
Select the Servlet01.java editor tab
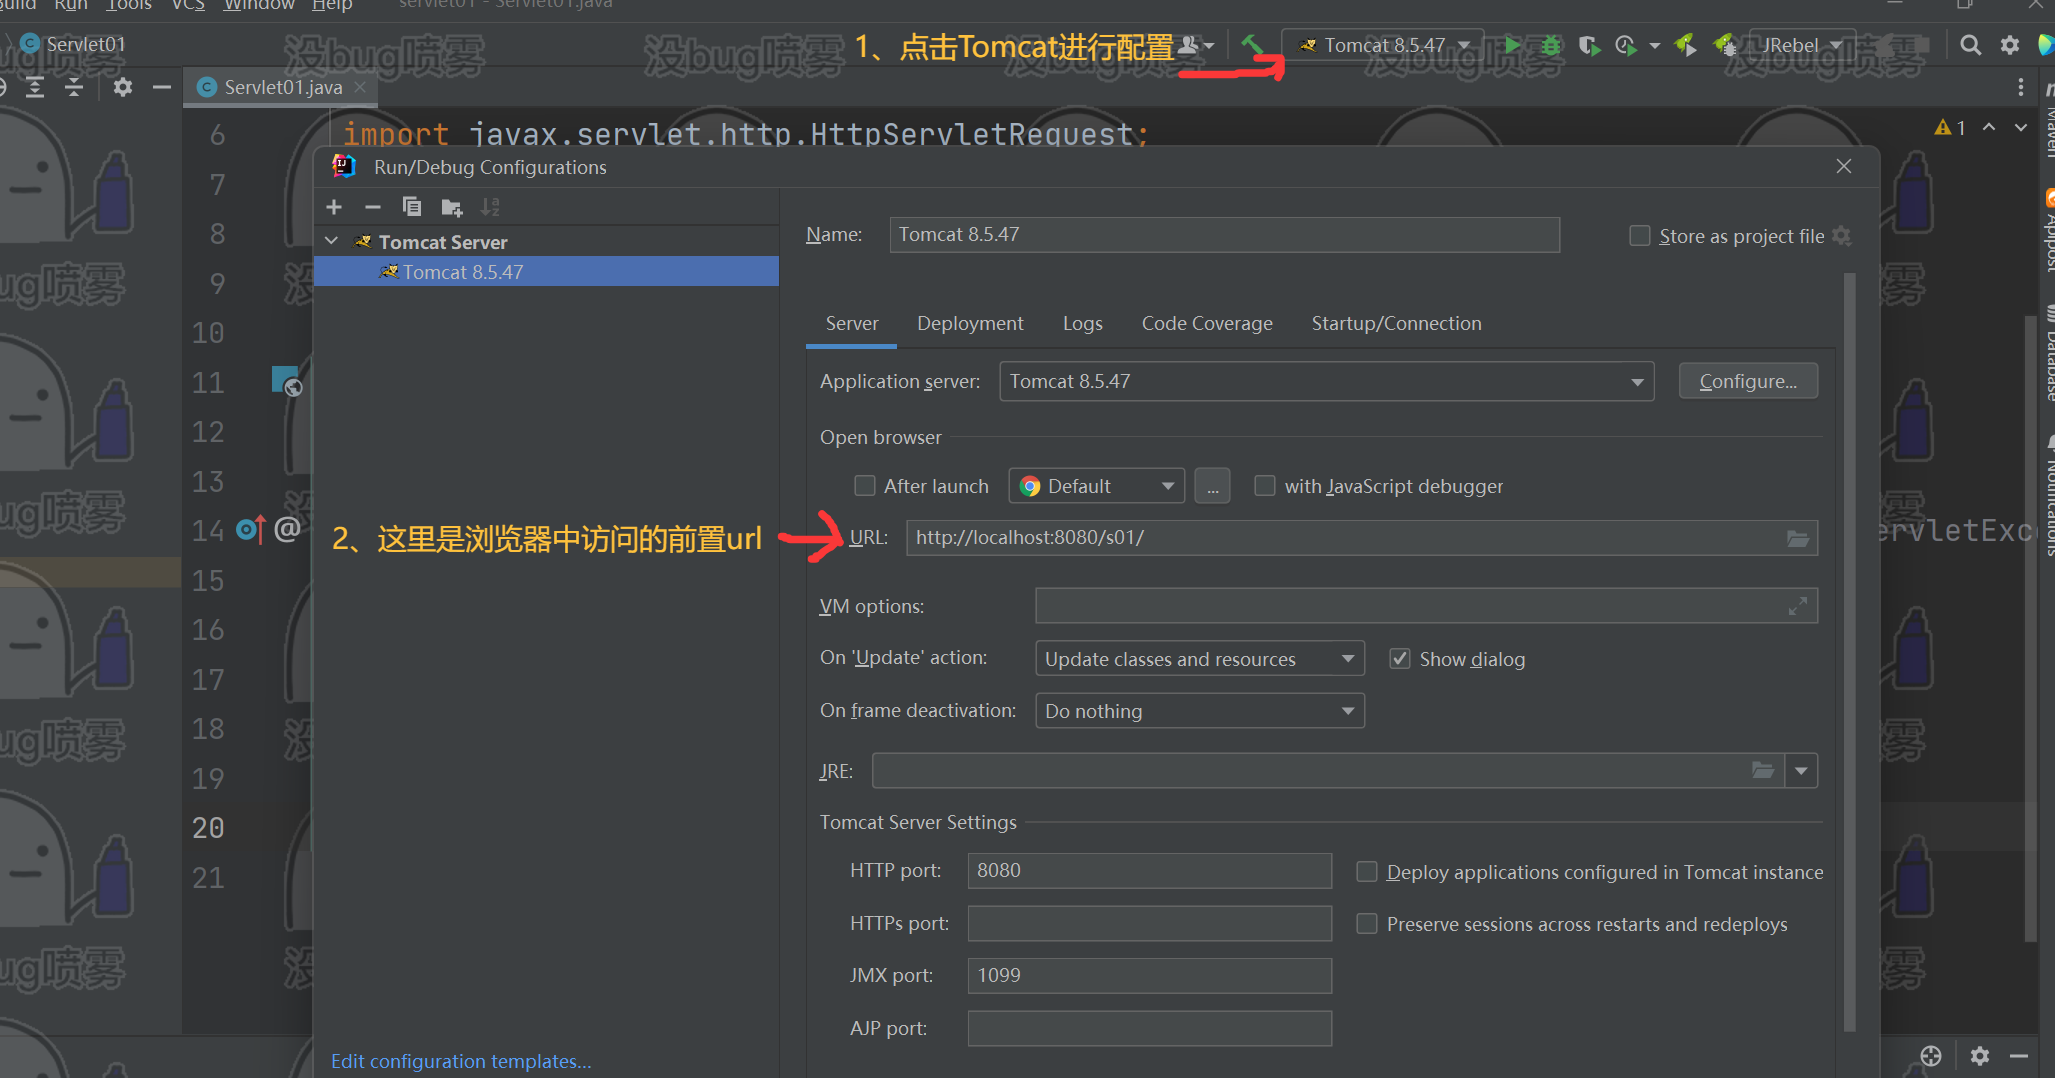283,87
